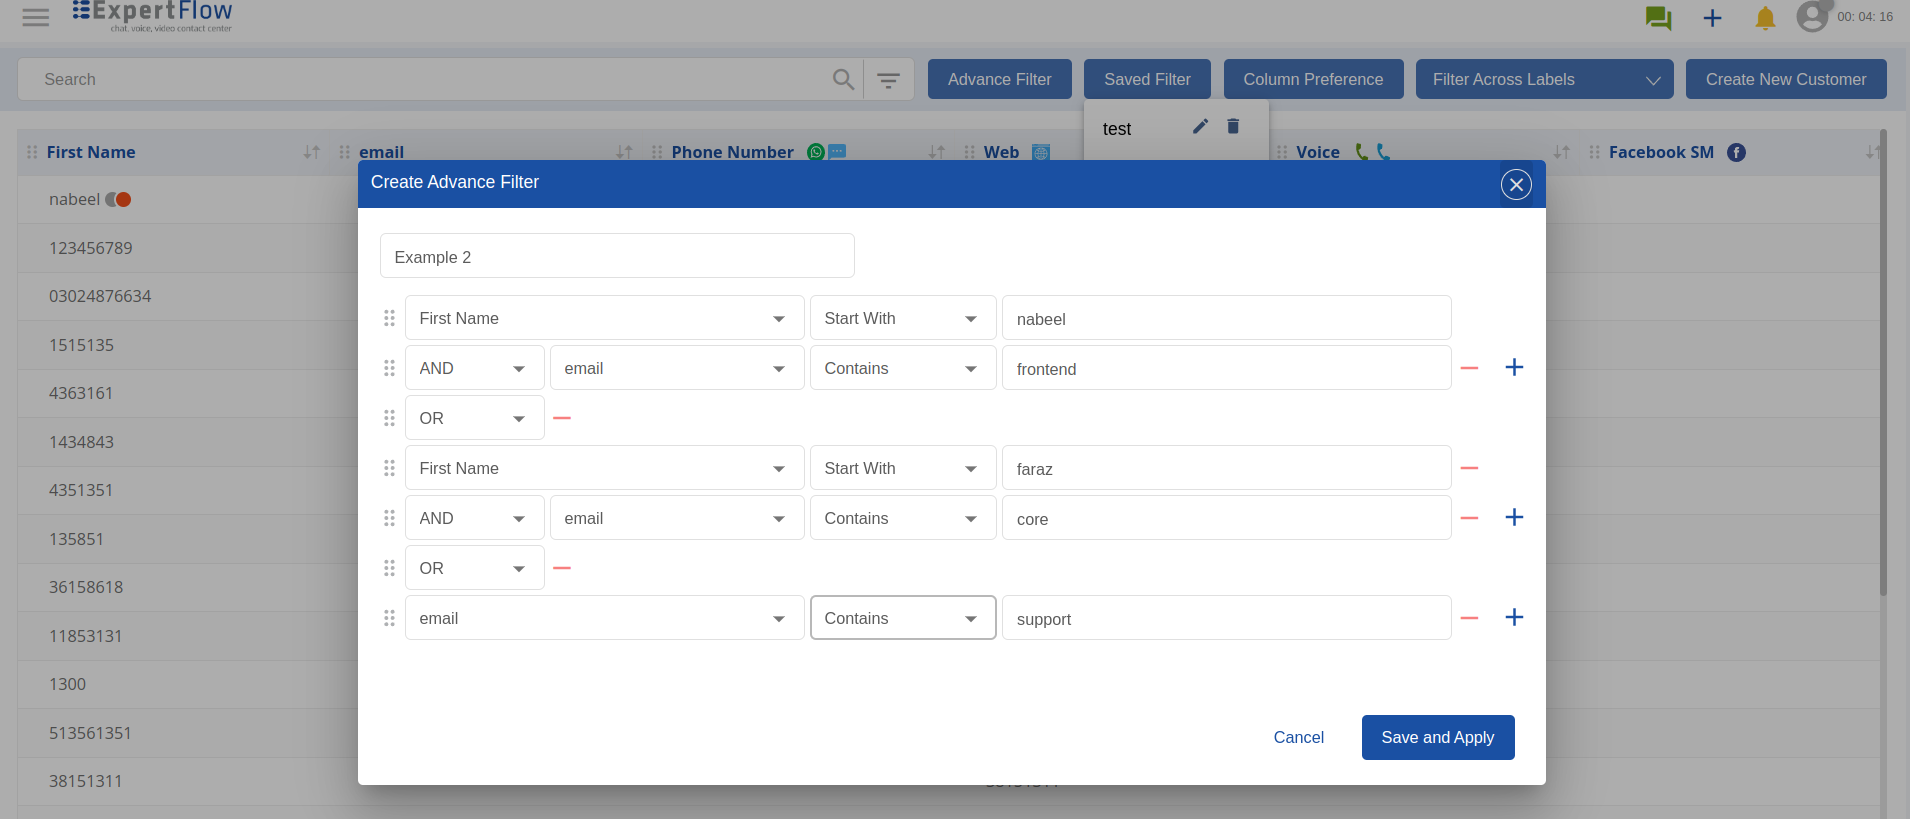Remove the 'faraz' condition row

[x=1469, y=468]
